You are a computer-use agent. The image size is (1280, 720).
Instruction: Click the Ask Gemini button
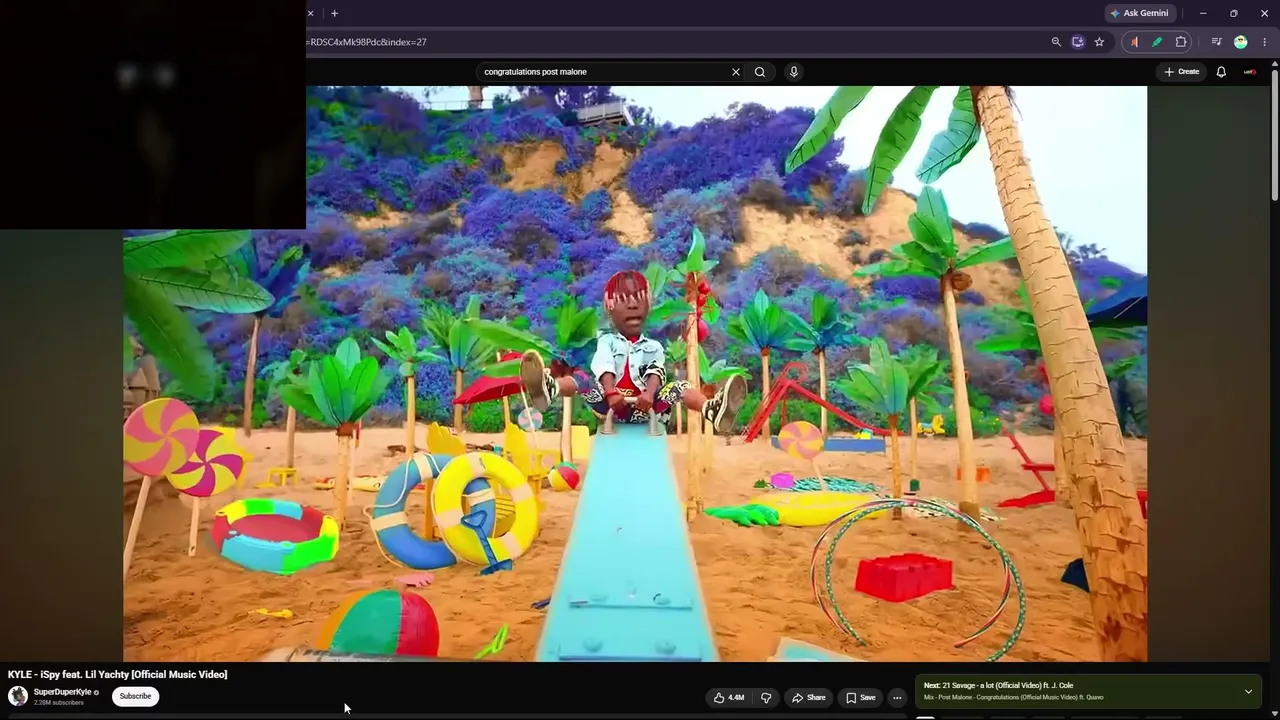pos(1138,13)
